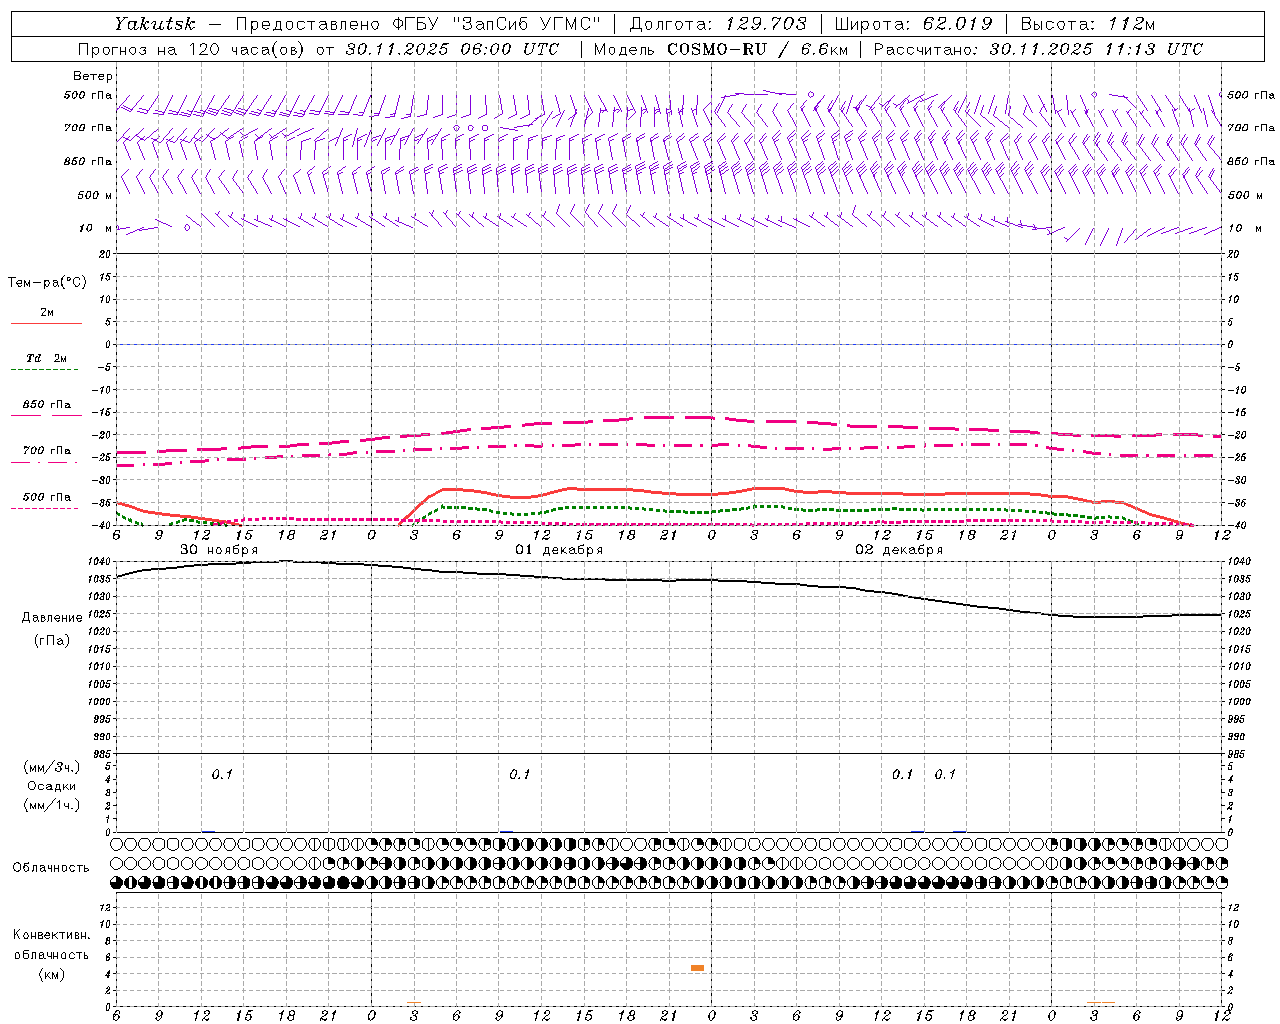Click the Облачность cloud cover label
The image size is (1280, 1024).
[51, 867]
